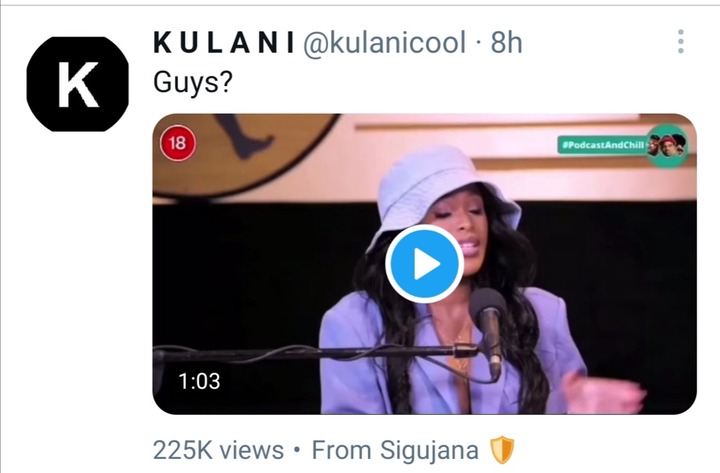Click the @kulanicool handle
The width and height of the screenshot is (720, 473).
[x=384, y=43]
